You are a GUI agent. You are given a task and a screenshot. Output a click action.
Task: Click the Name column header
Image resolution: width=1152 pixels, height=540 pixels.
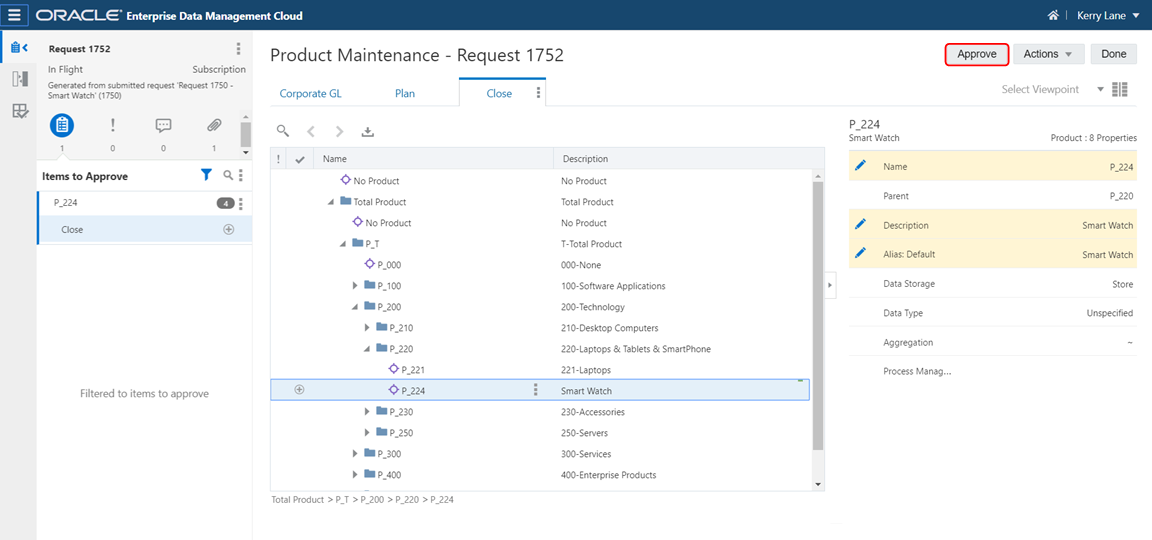(x=433, y=159)
